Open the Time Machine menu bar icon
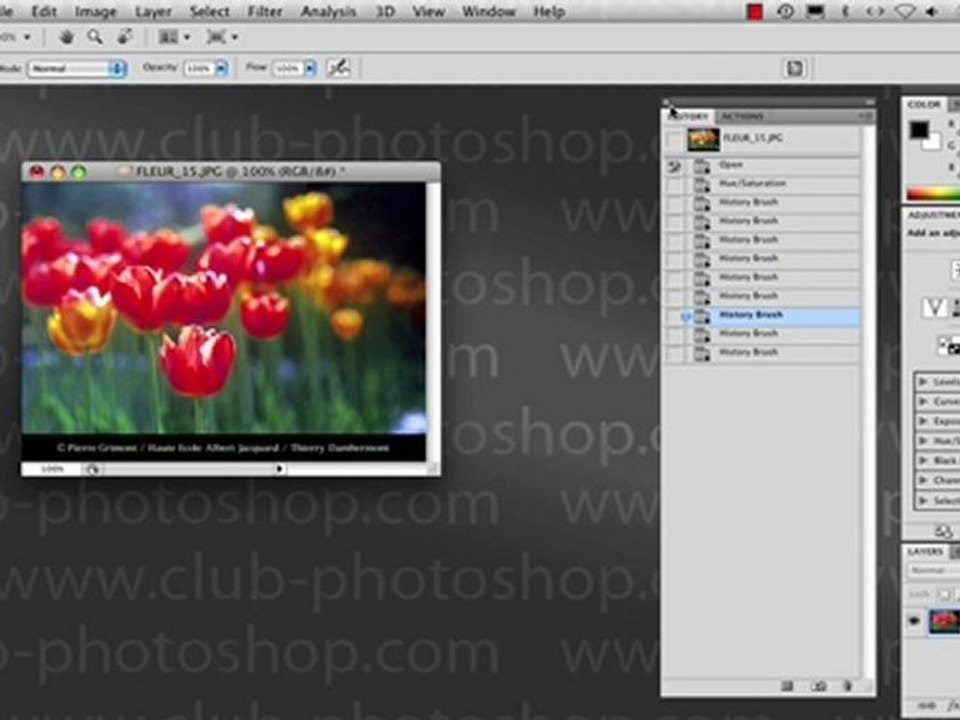 786,12
